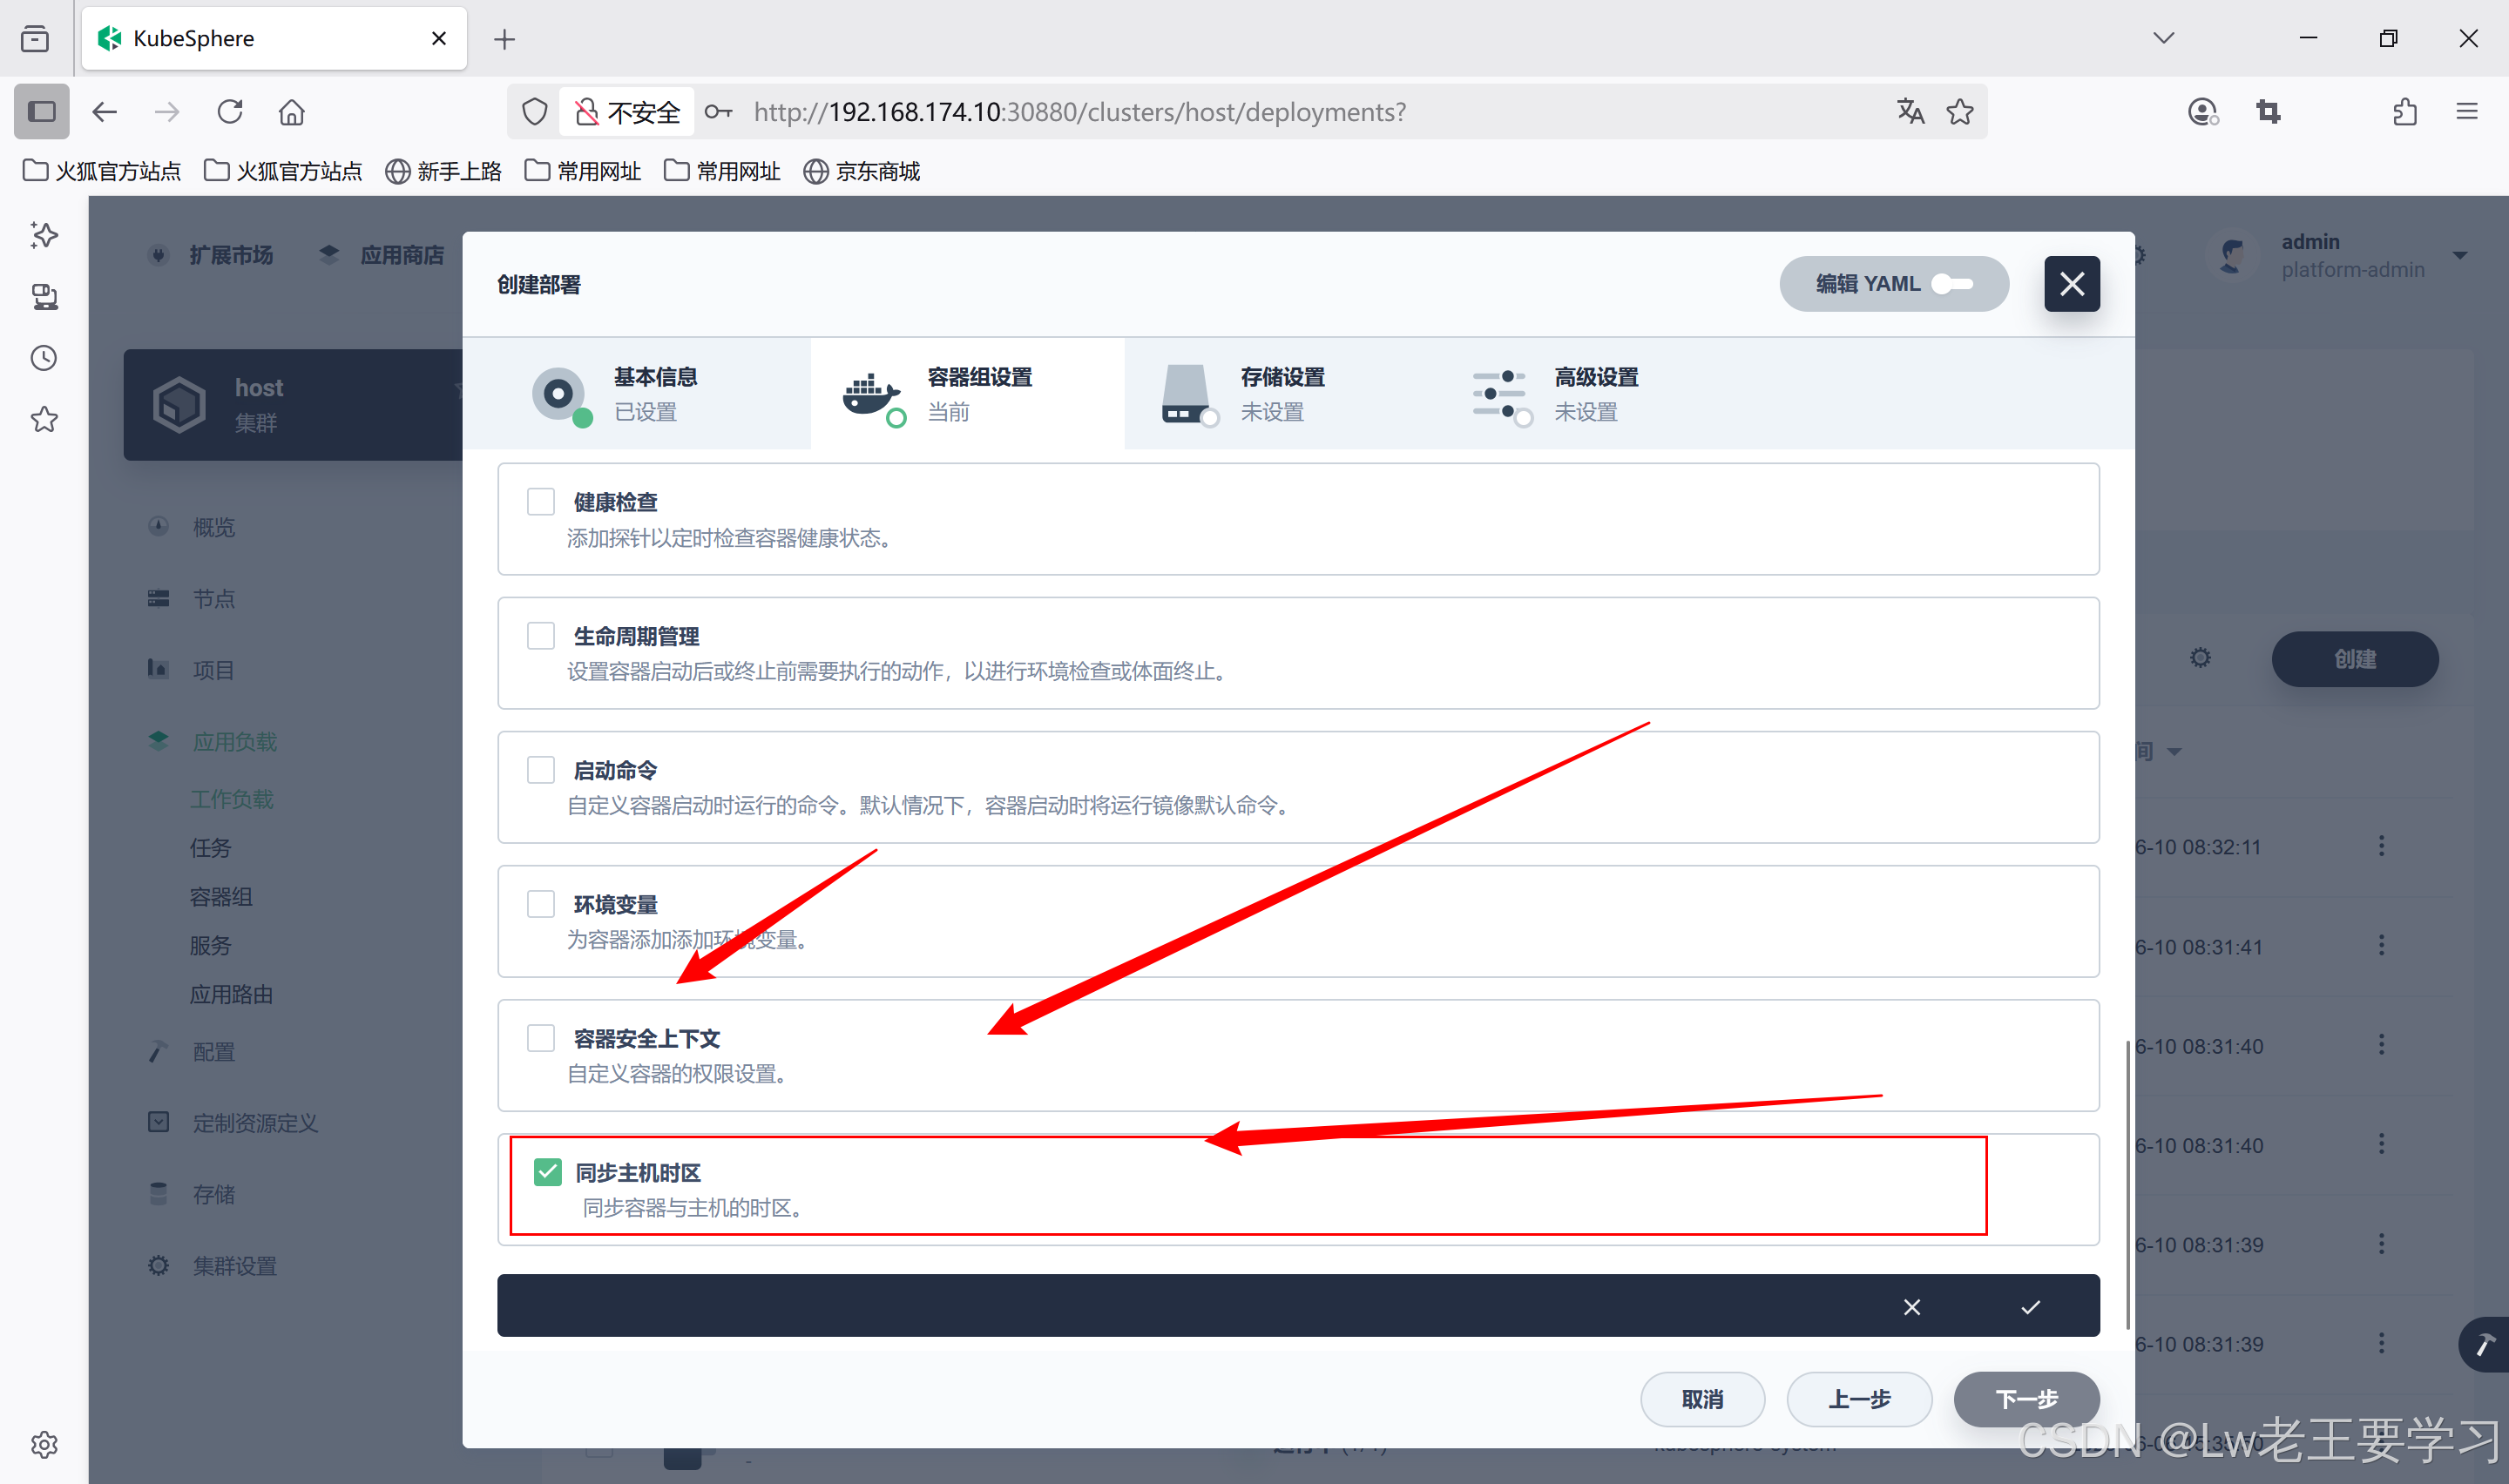
Task: Select the 容器组设置 step tab
Action: pos(967,394)
